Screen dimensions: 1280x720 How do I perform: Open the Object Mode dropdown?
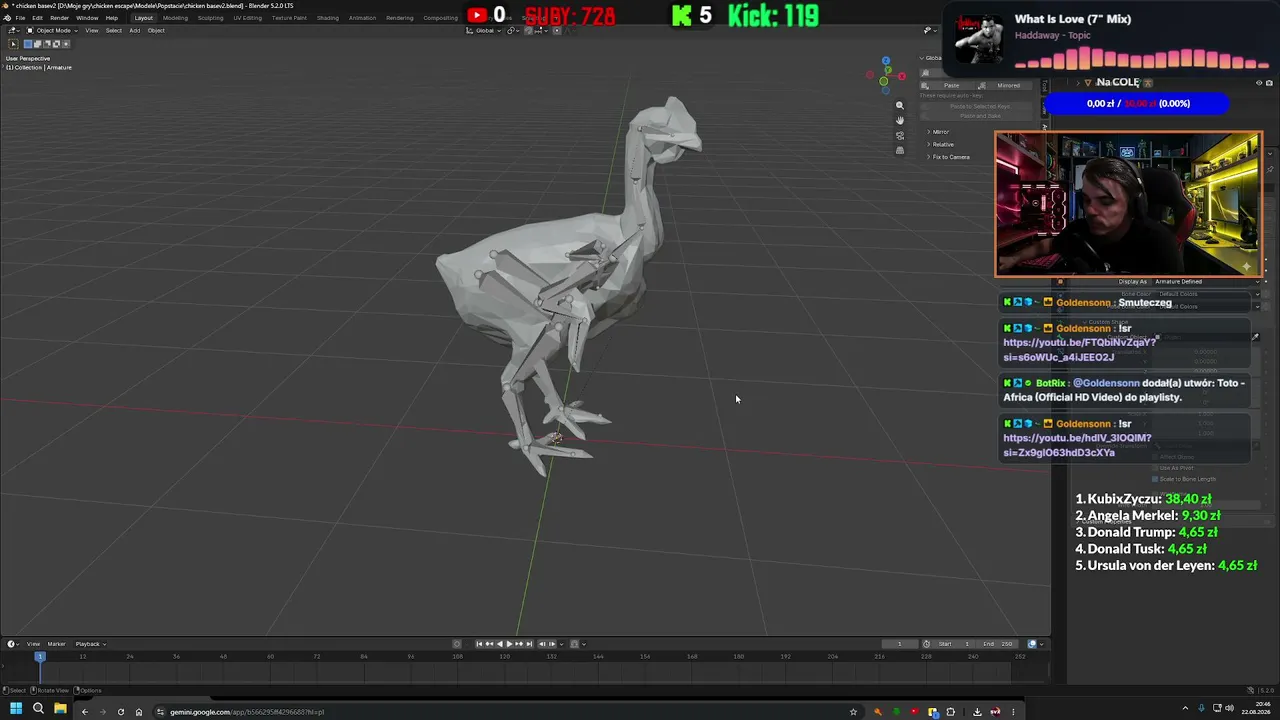(50, 30)
